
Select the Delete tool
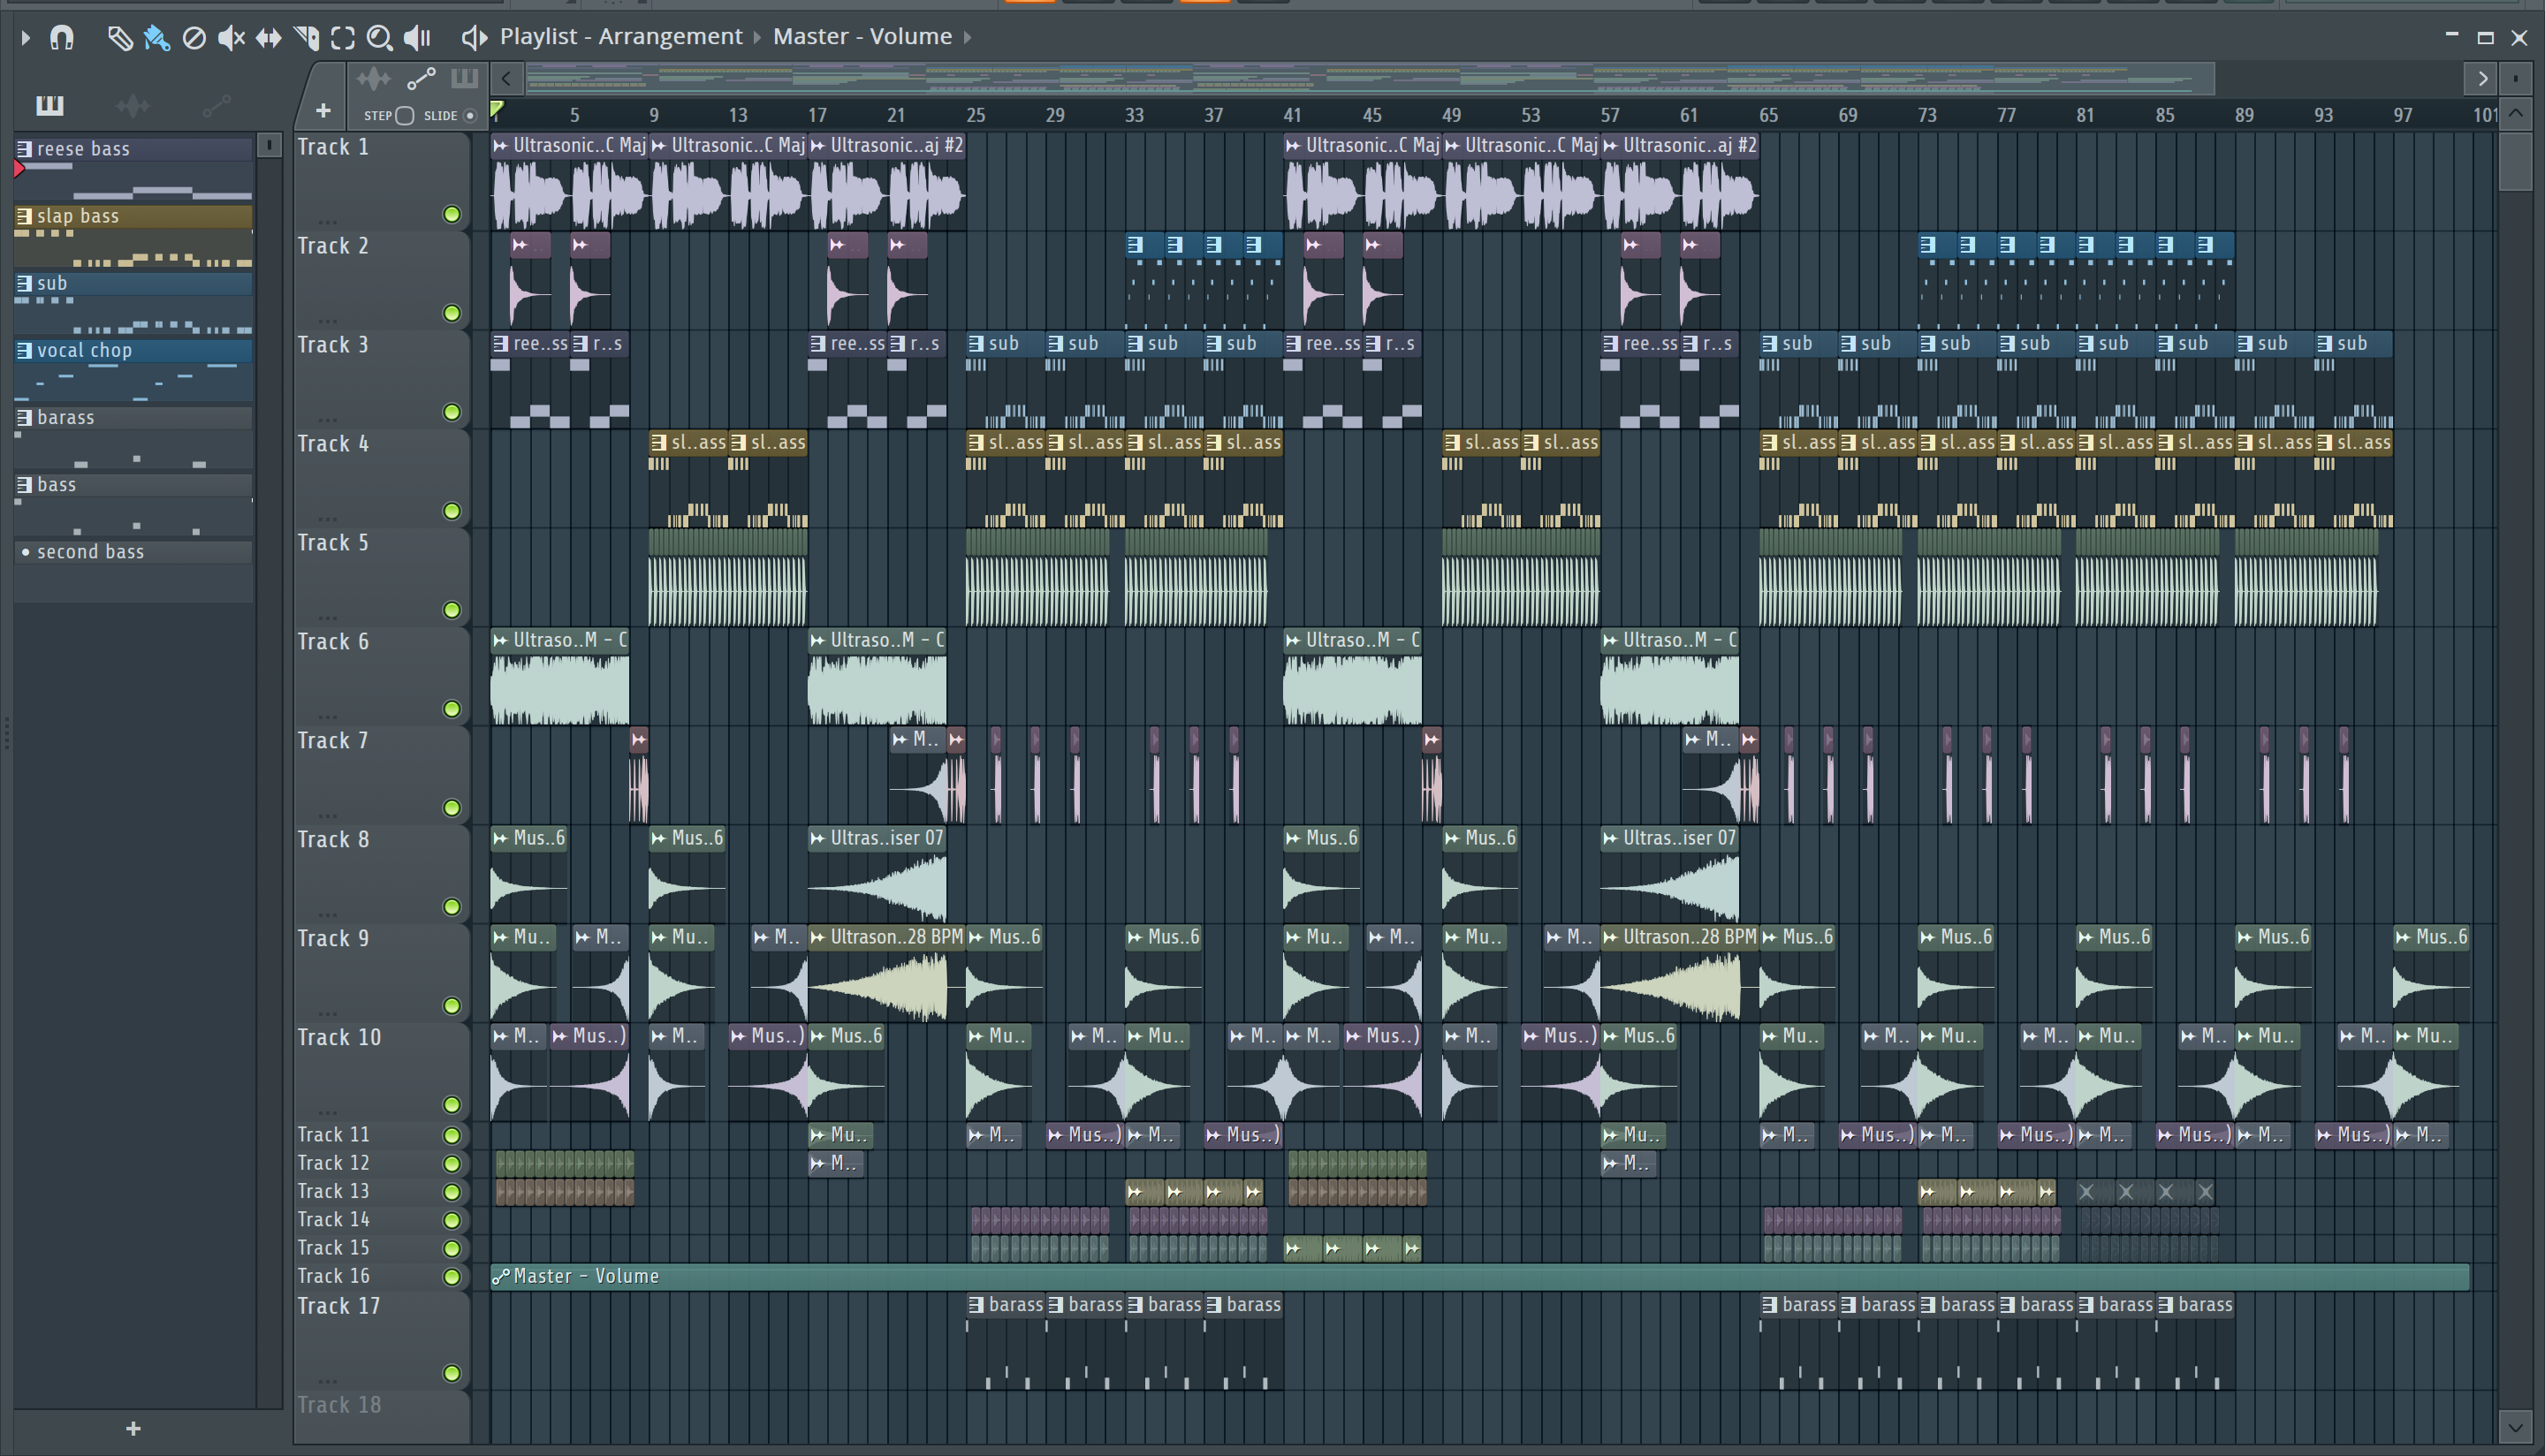(194, 38)
